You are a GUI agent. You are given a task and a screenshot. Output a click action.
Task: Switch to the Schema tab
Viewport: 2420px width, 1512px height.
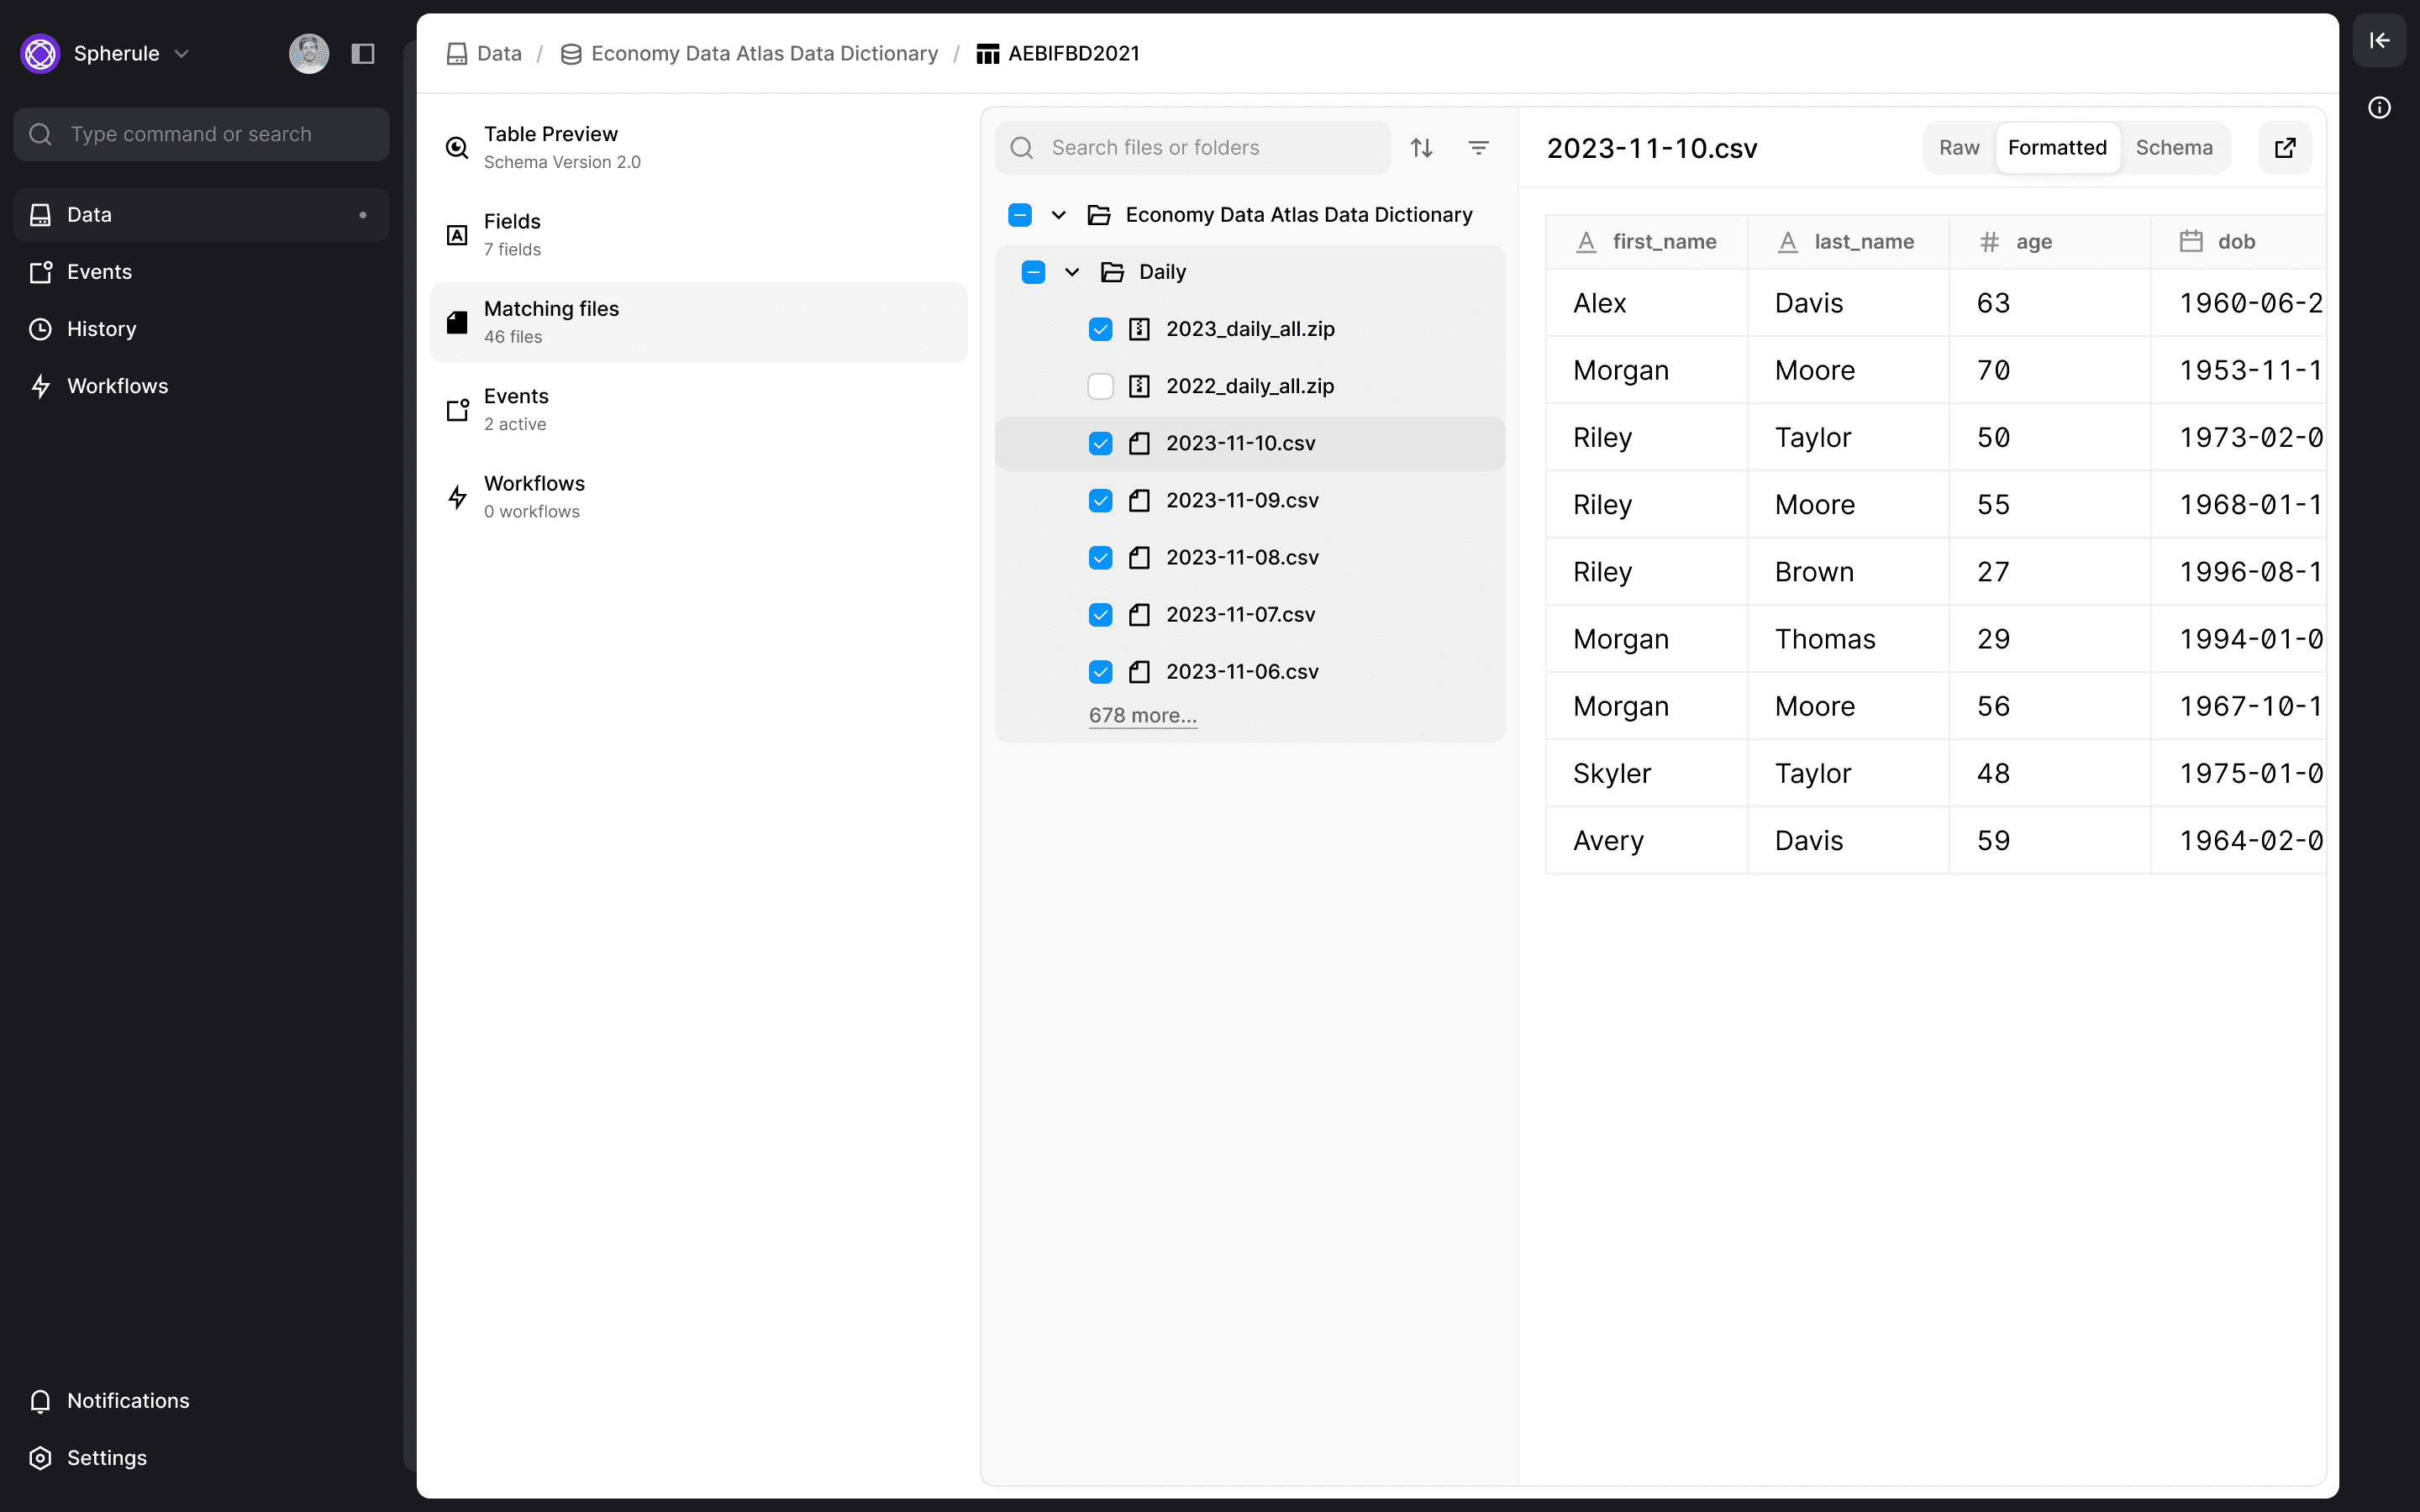pyautogui.click(x=2173, y=148)
